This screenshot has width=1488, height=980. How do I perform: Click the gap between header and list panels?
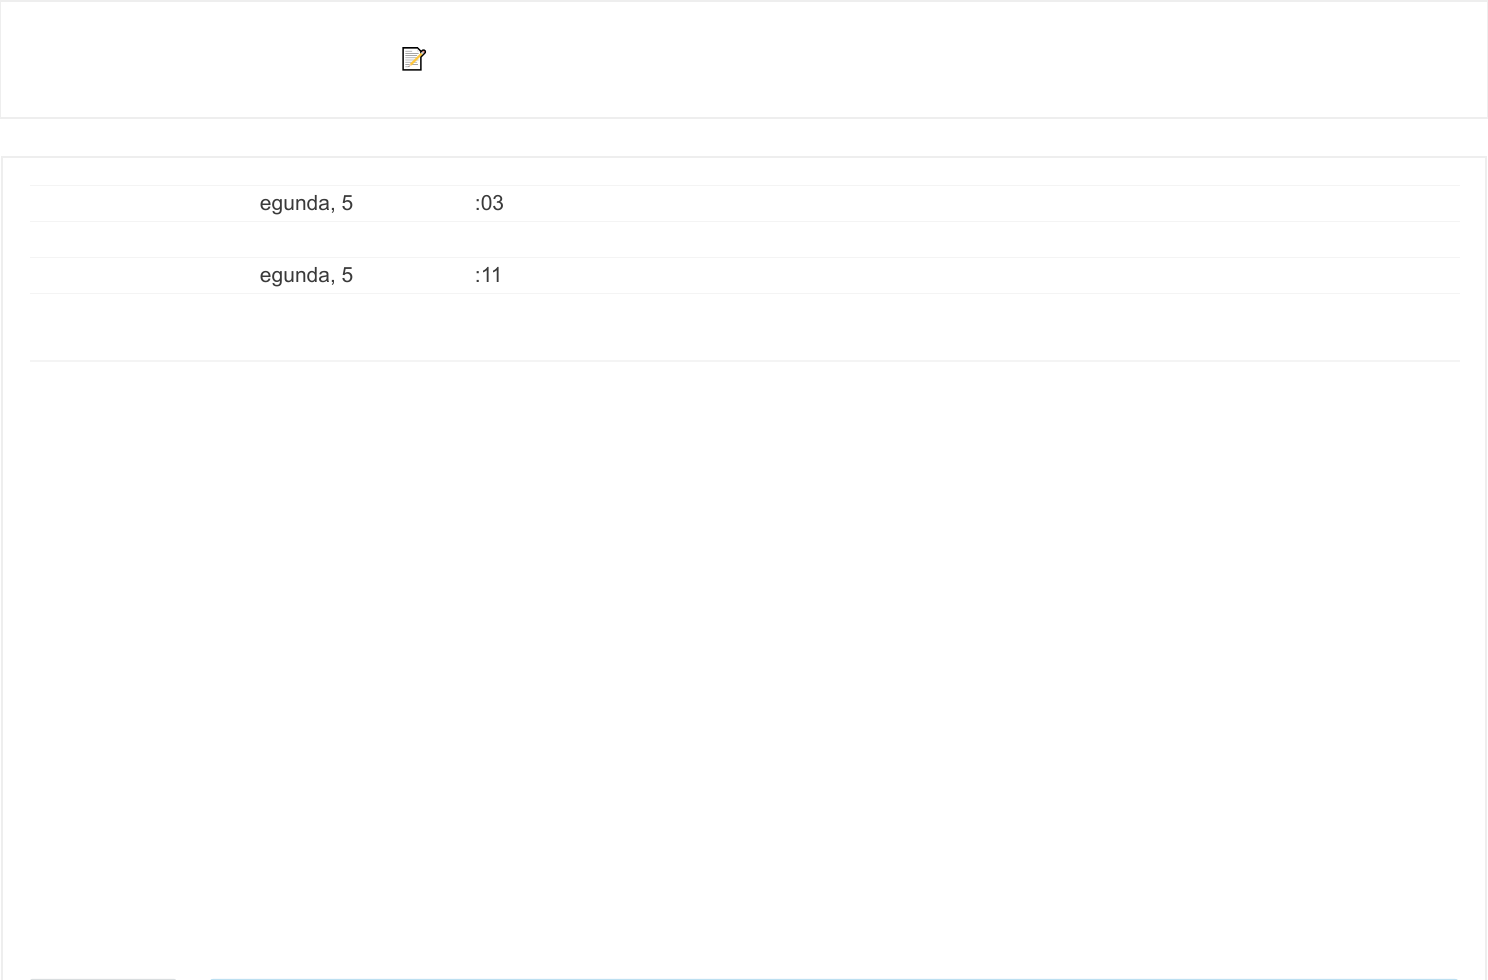744,138
